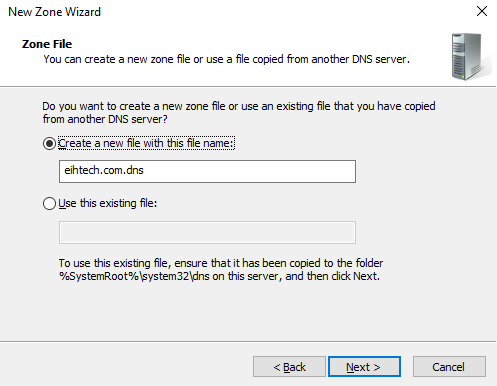Screen dimensions: 497x386
Task: Click the 'You can create a new zone file' subtitle
Action: point(226,59)
